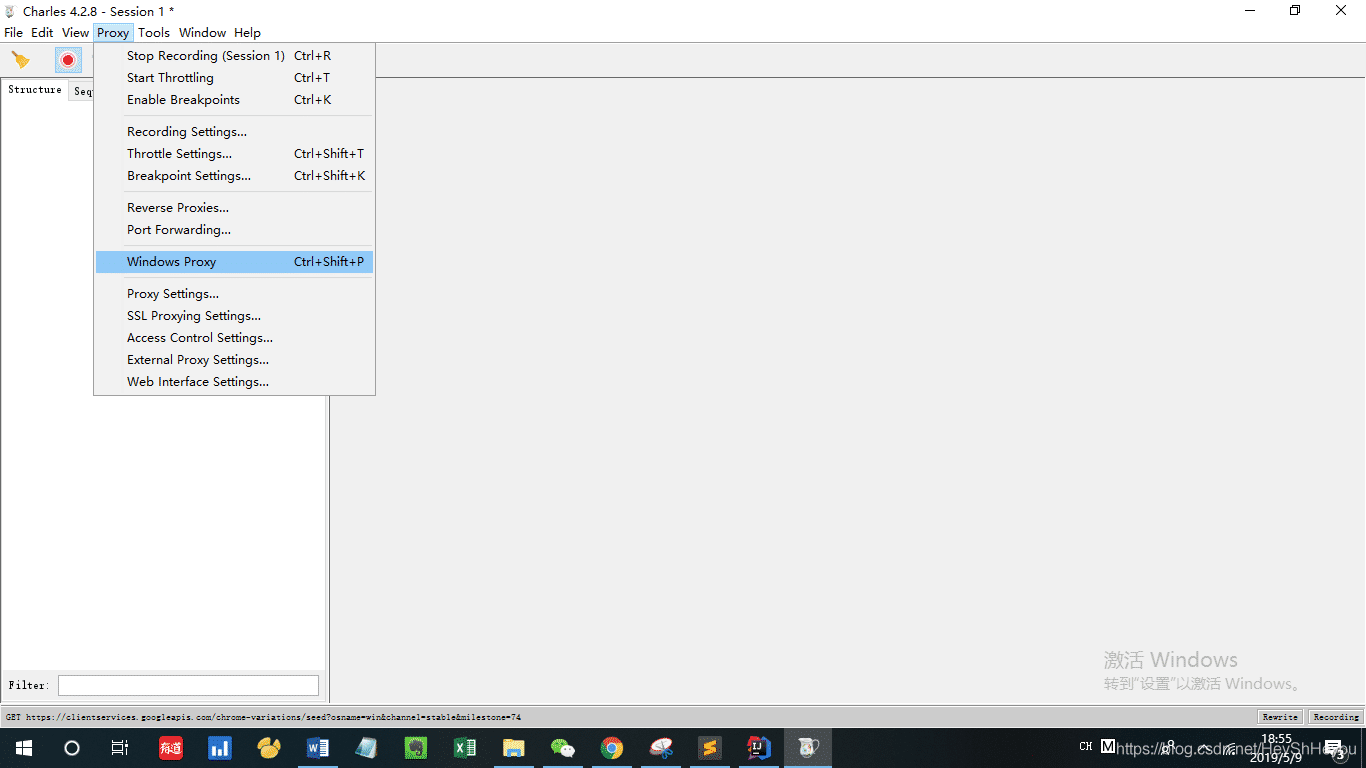Screen dimensions: 1366x768
Task: Click the Recording status bar button
Action: (1336, 717)
